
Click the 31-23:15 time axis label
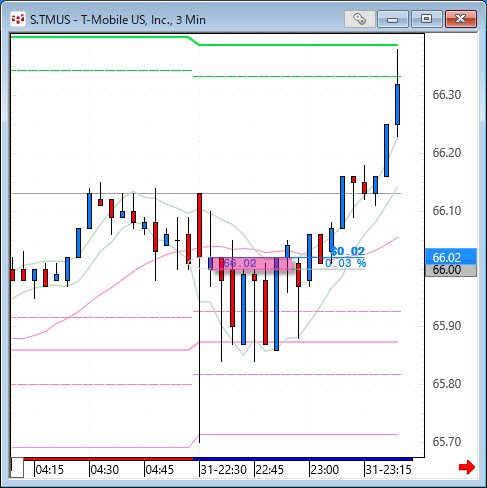pyautogui.click(x=389, y=470)
